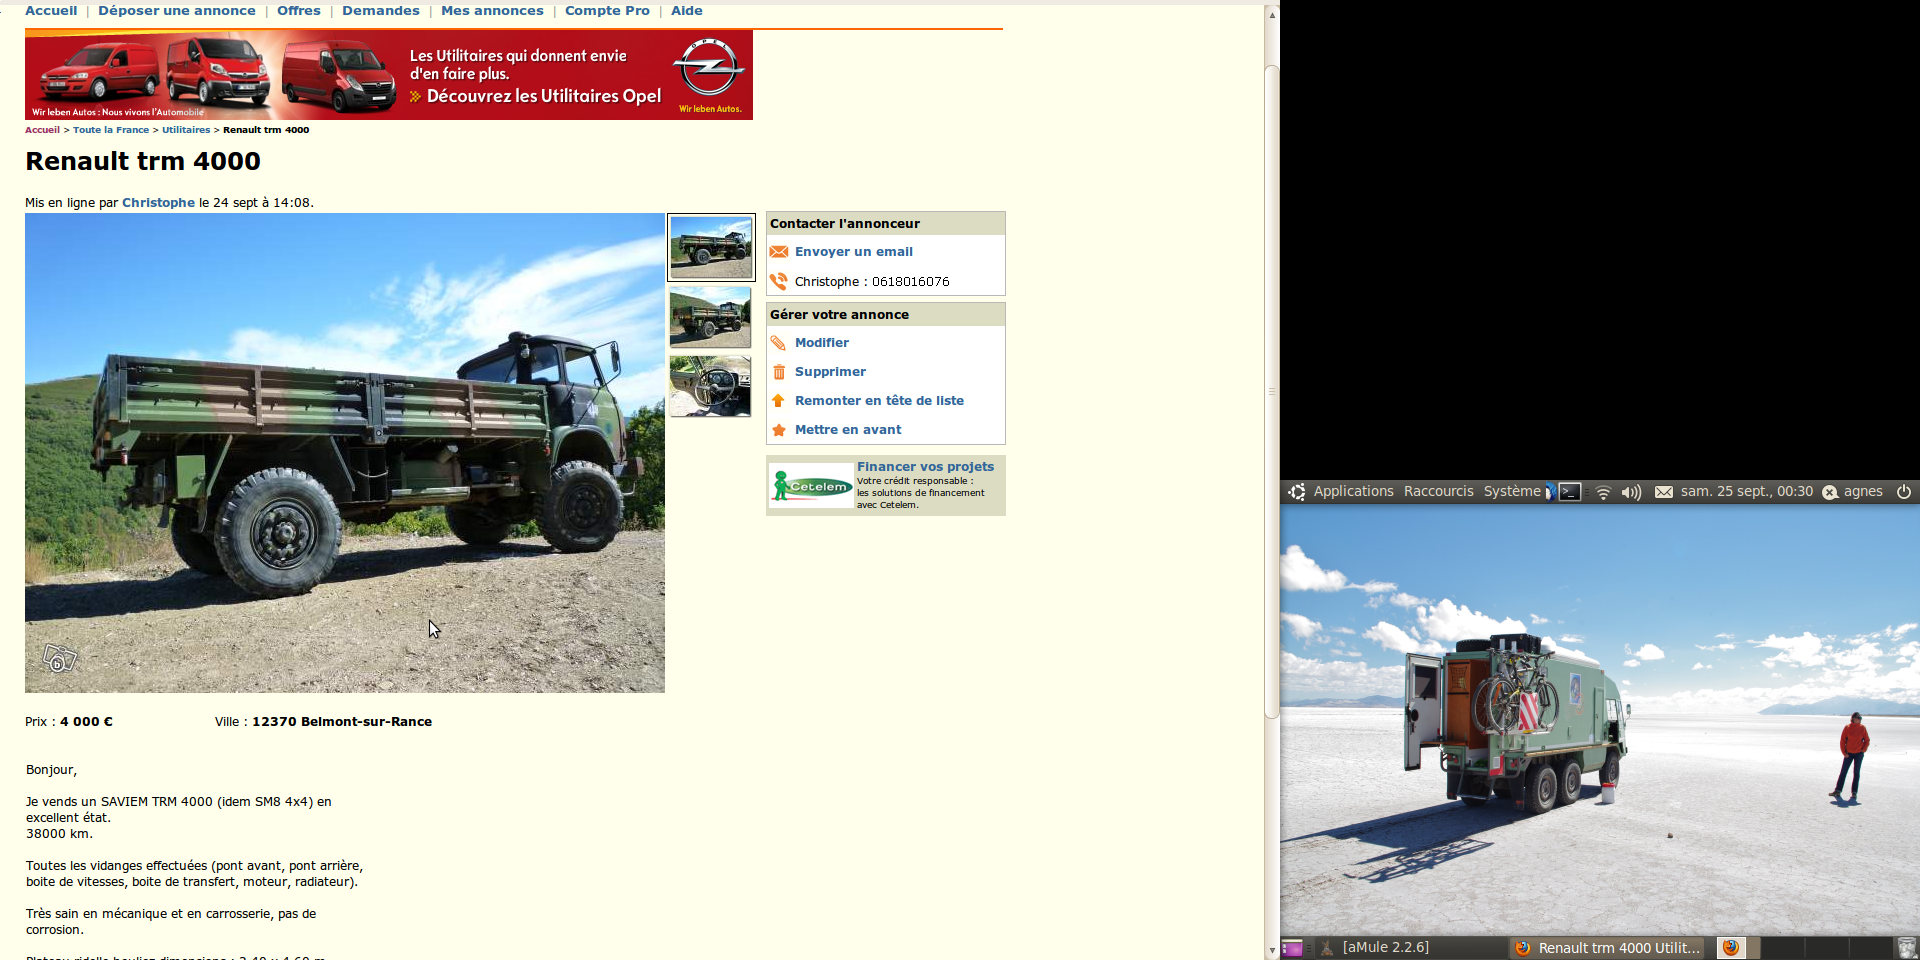This screenshot has width=1920, height=960.
Task: Click the star icon beside Mettre en avant
Action: coord(779,430)
